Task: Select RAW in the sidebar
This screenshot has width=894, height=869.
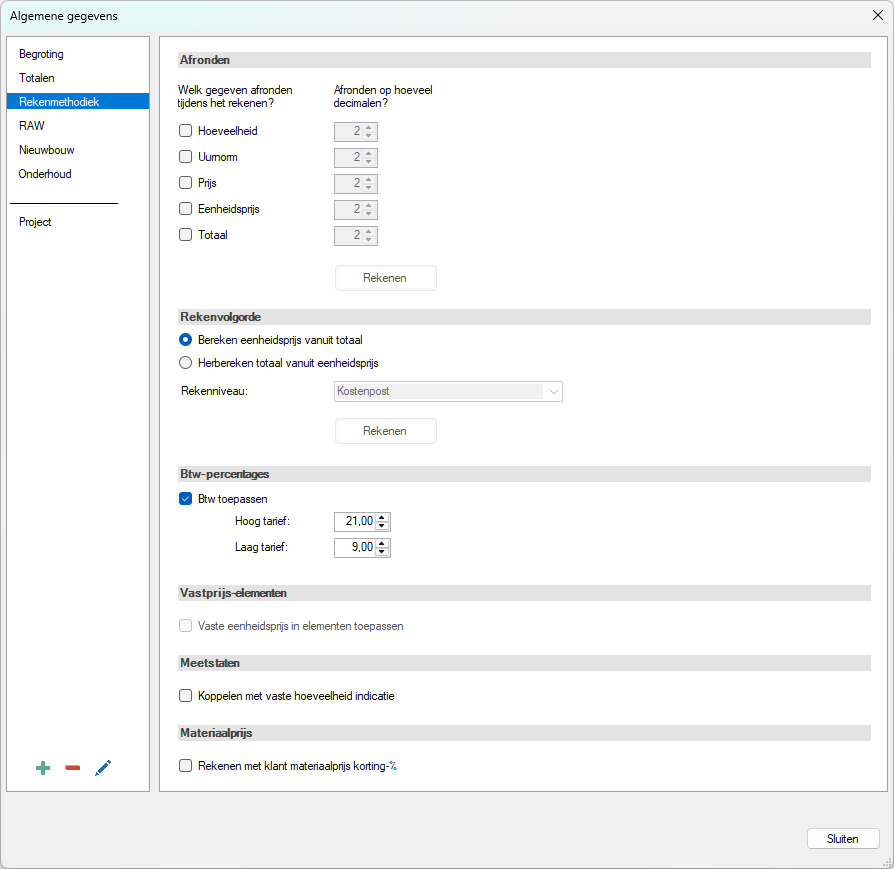Action: point(32,126)
